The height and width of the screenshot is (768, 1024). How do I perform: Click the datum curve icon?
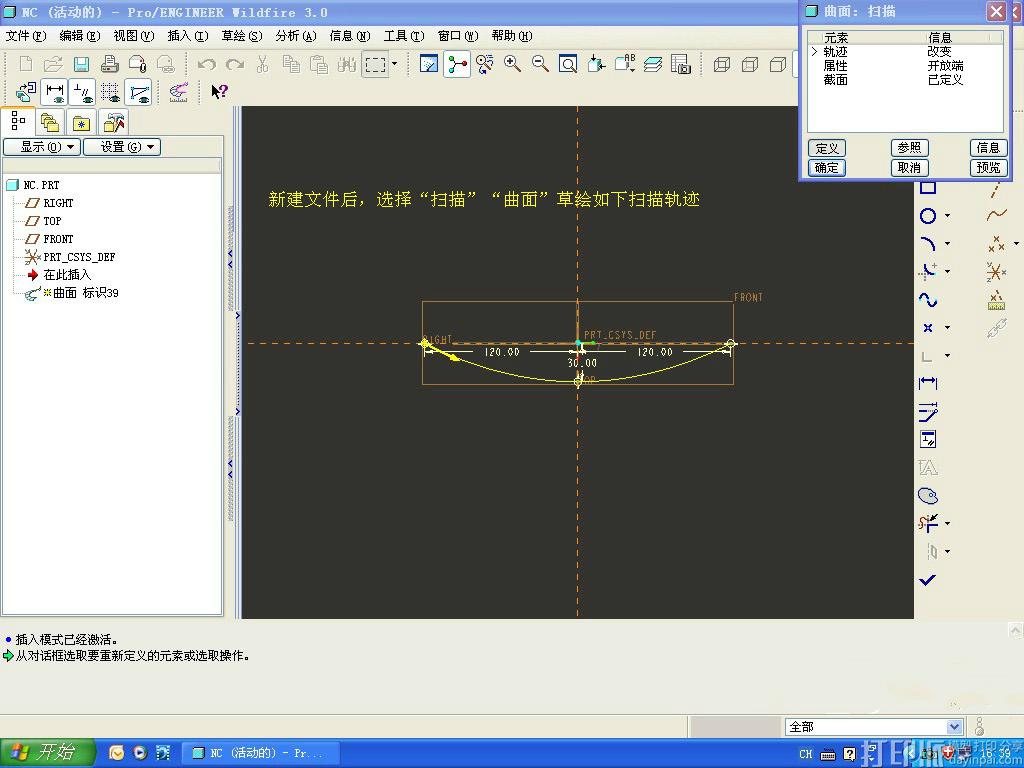(997, 216)
